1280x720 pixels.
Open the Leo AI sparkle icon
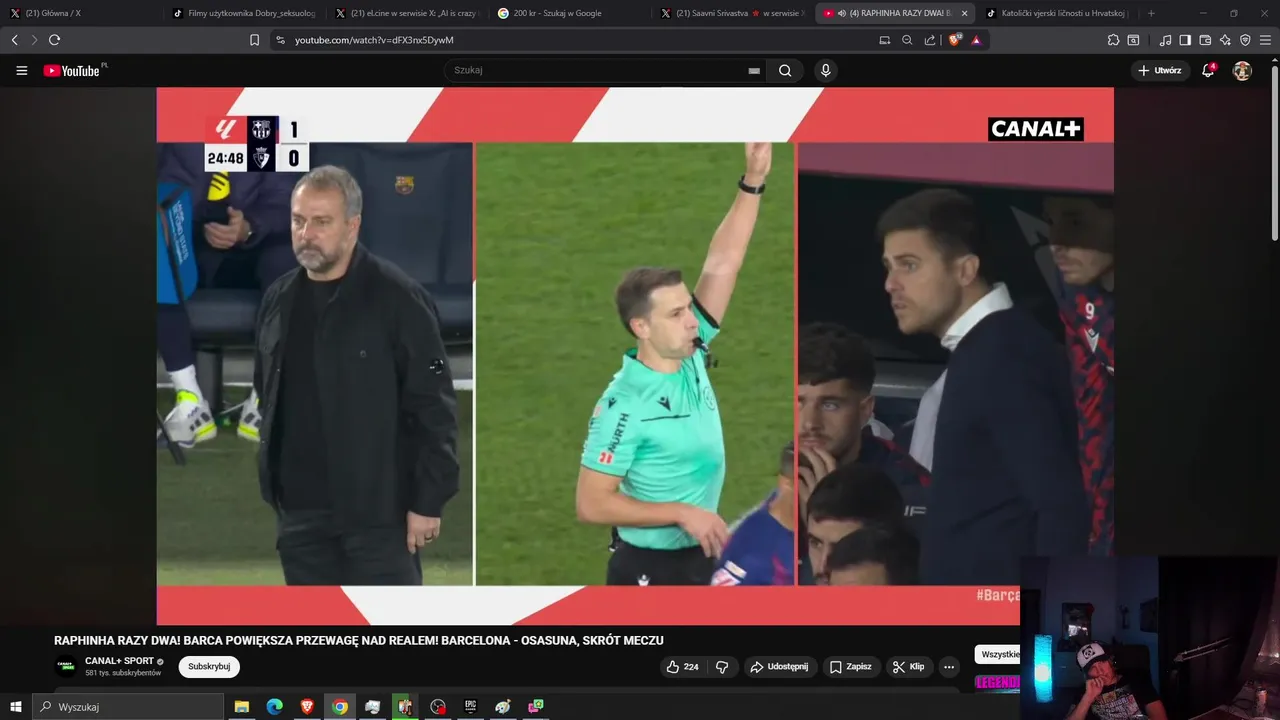(x=1225, y=40)
